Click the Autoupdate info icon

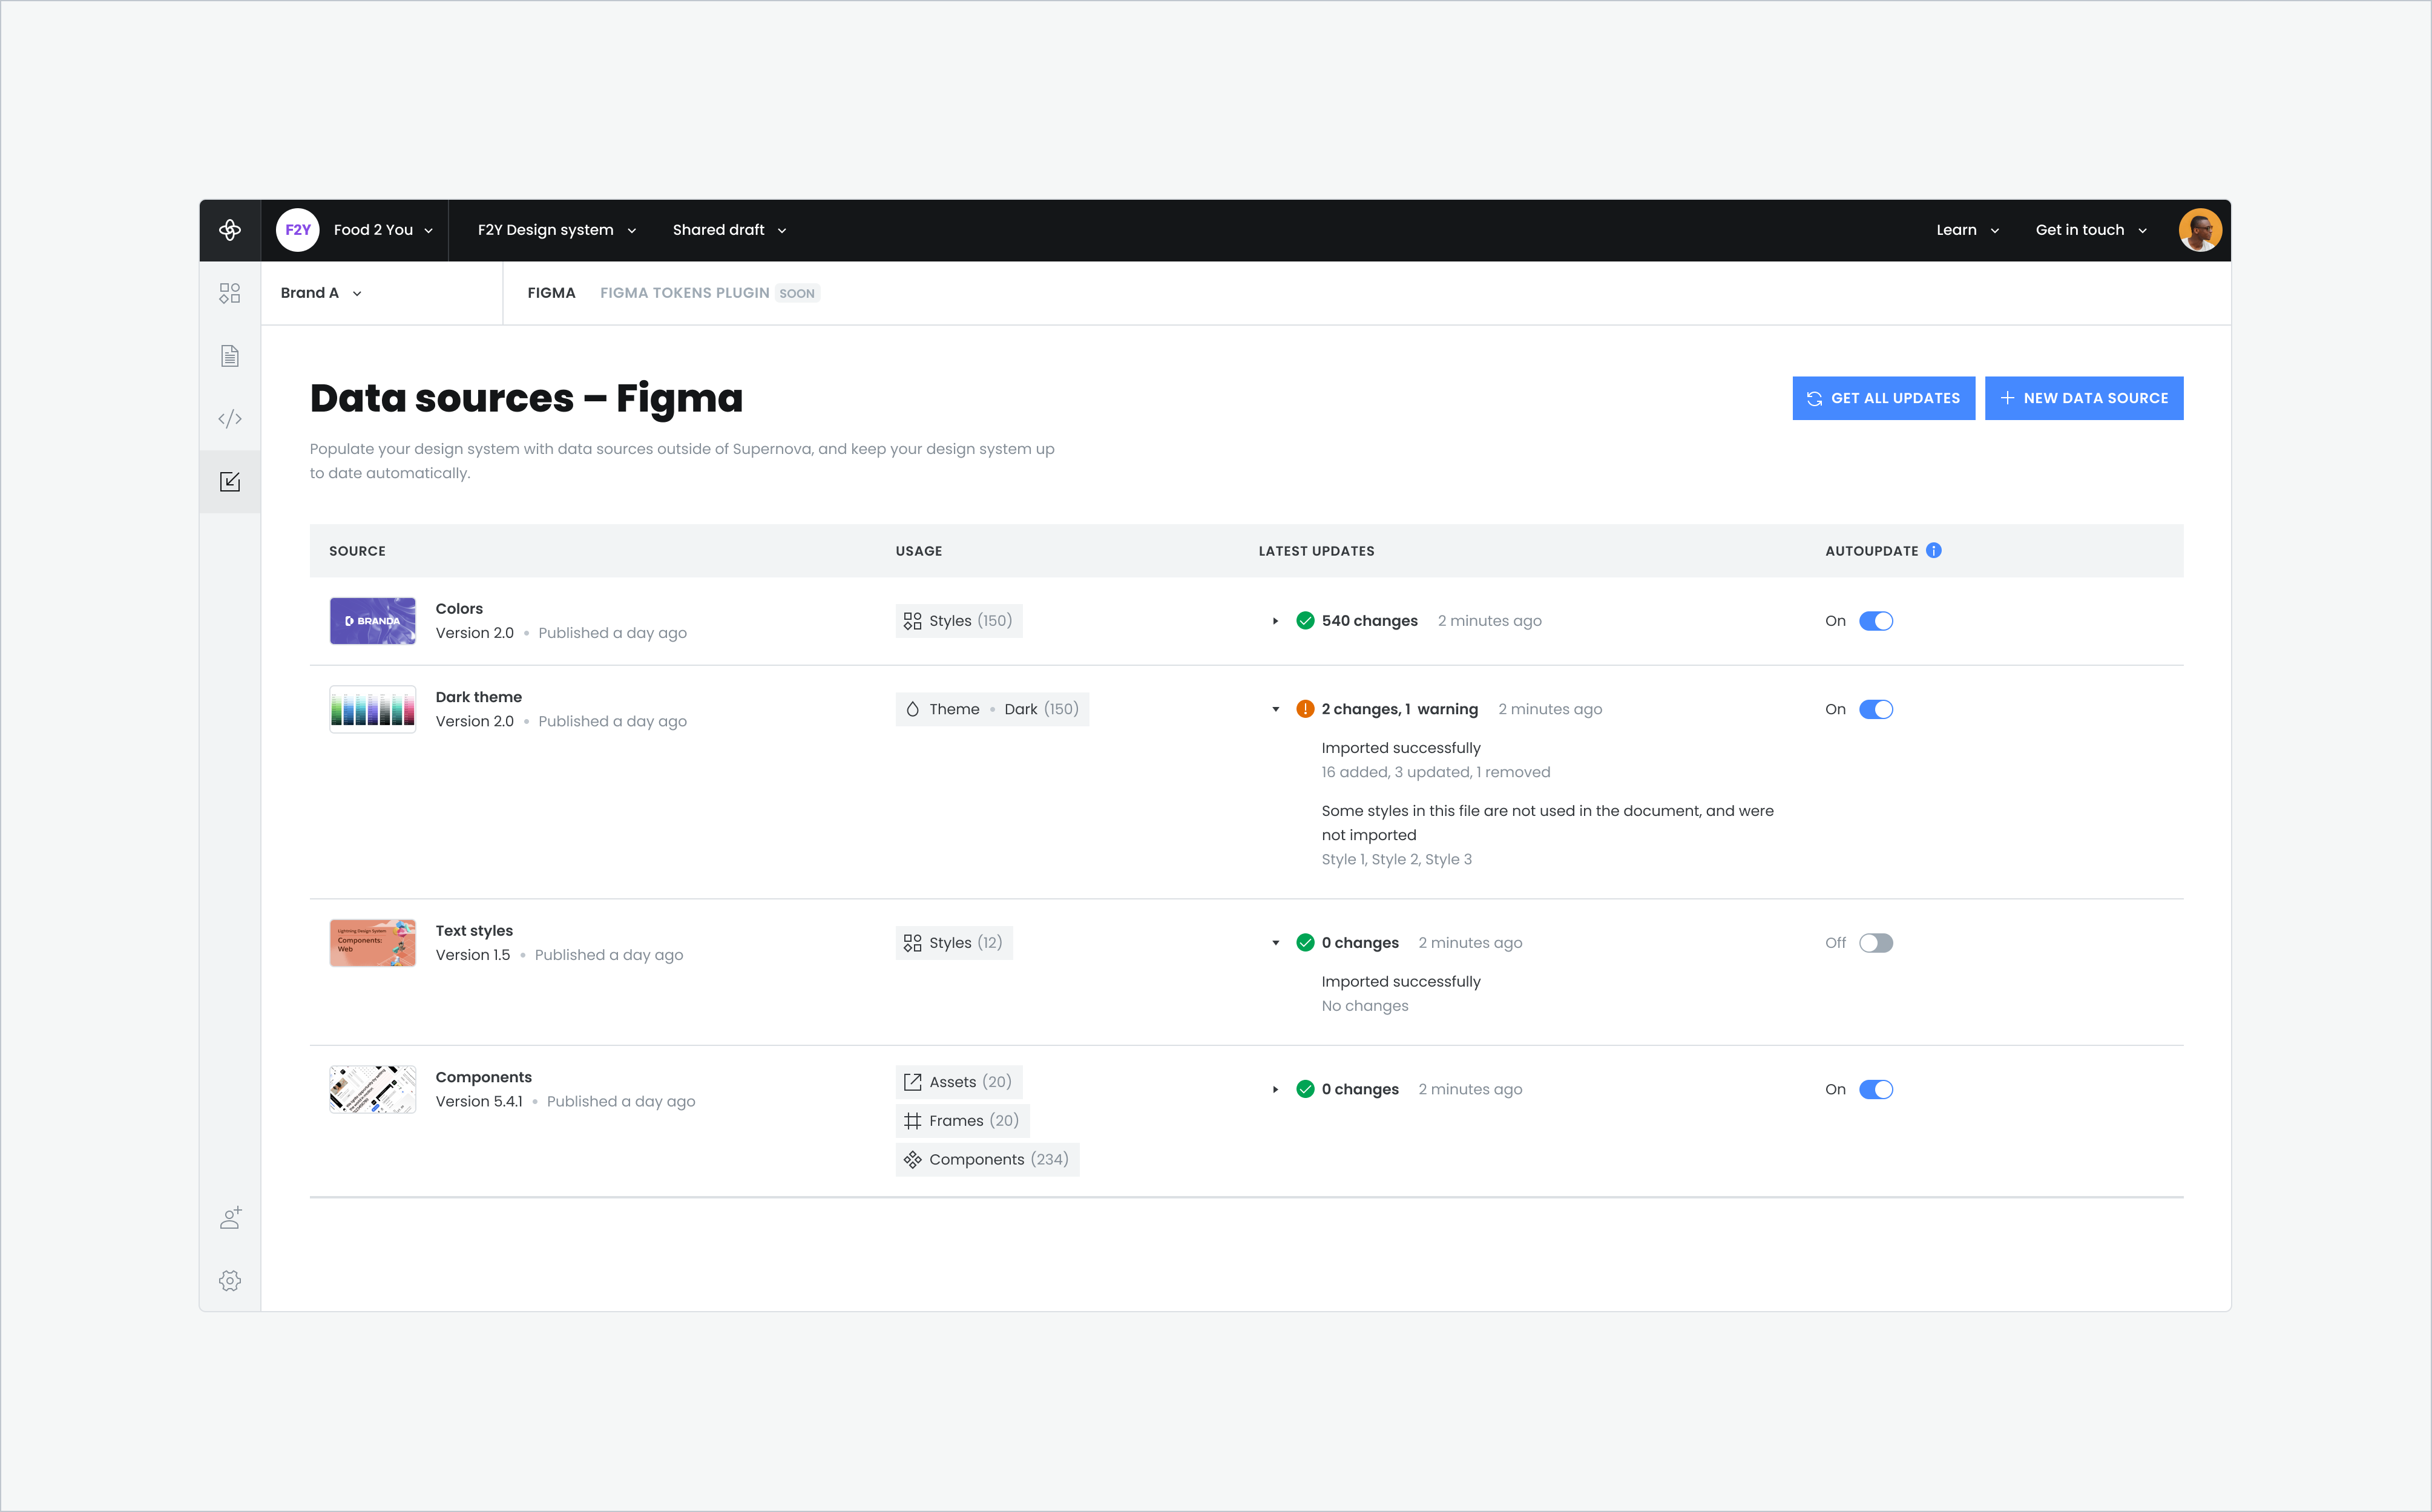click(1934, 550)
